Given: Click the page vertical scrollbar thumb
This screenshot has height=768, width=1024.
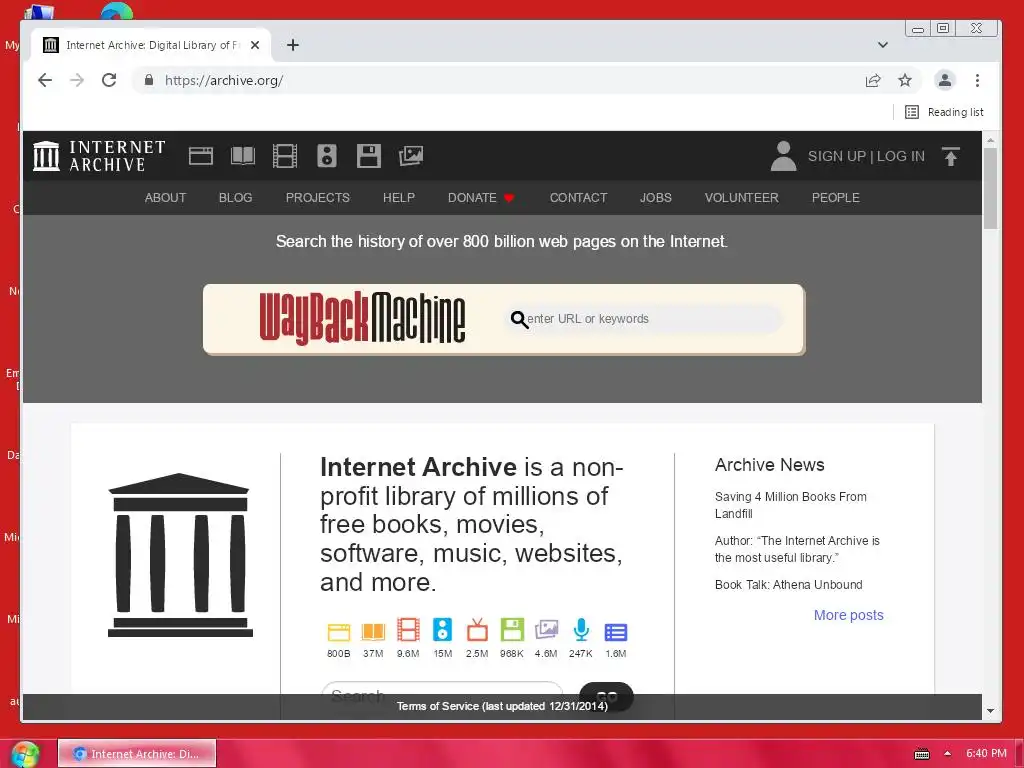Looking at the screenshot, I should [x=990, y=188].
